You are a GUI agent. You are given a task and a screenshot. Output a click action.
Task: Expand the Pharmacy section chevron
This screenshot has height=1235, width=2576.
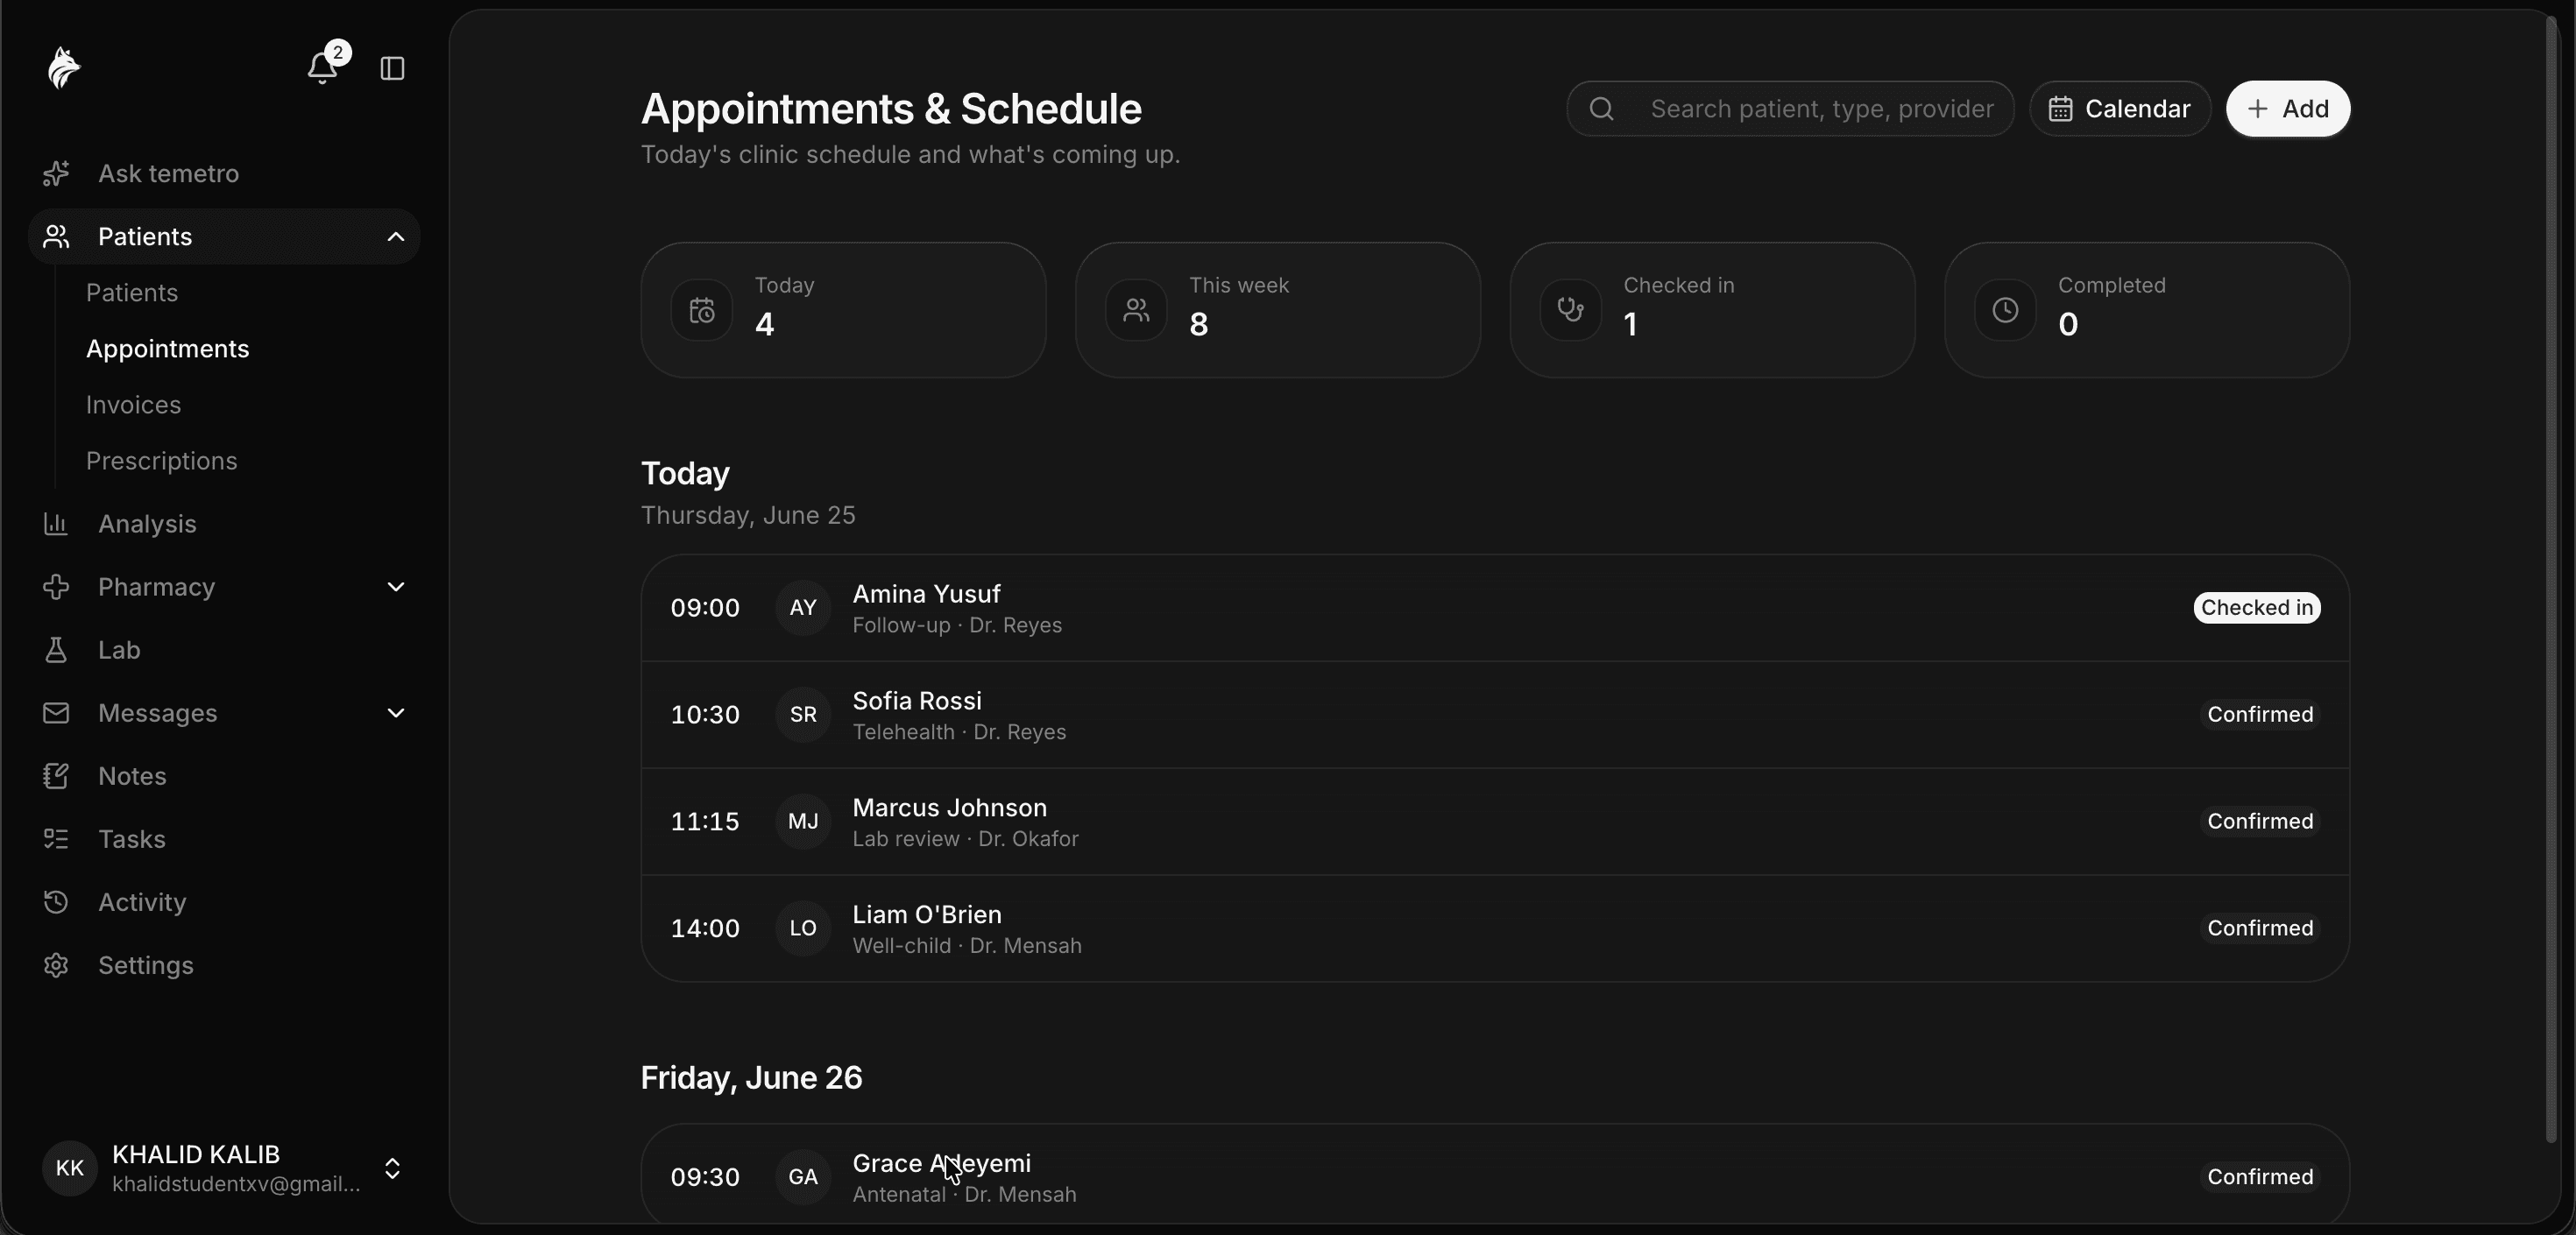[396, 586]
